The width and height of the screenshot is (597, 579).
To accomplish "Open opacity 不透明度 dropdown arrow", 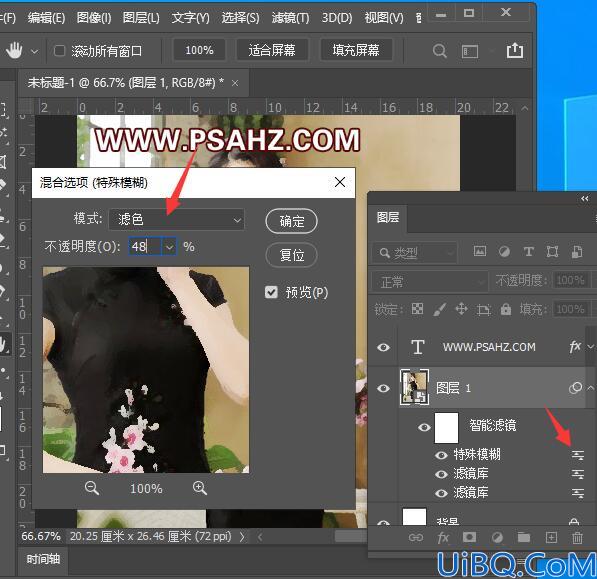I will (169, 247).
